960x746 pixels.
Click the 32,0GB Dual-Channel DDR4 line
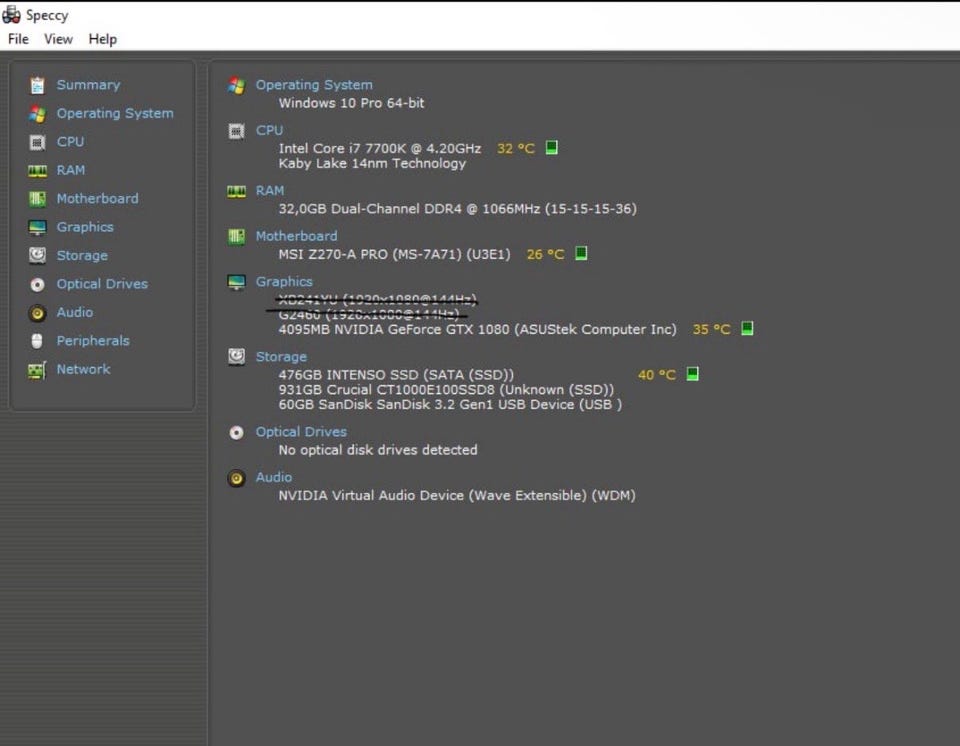(x=457, y=209)
